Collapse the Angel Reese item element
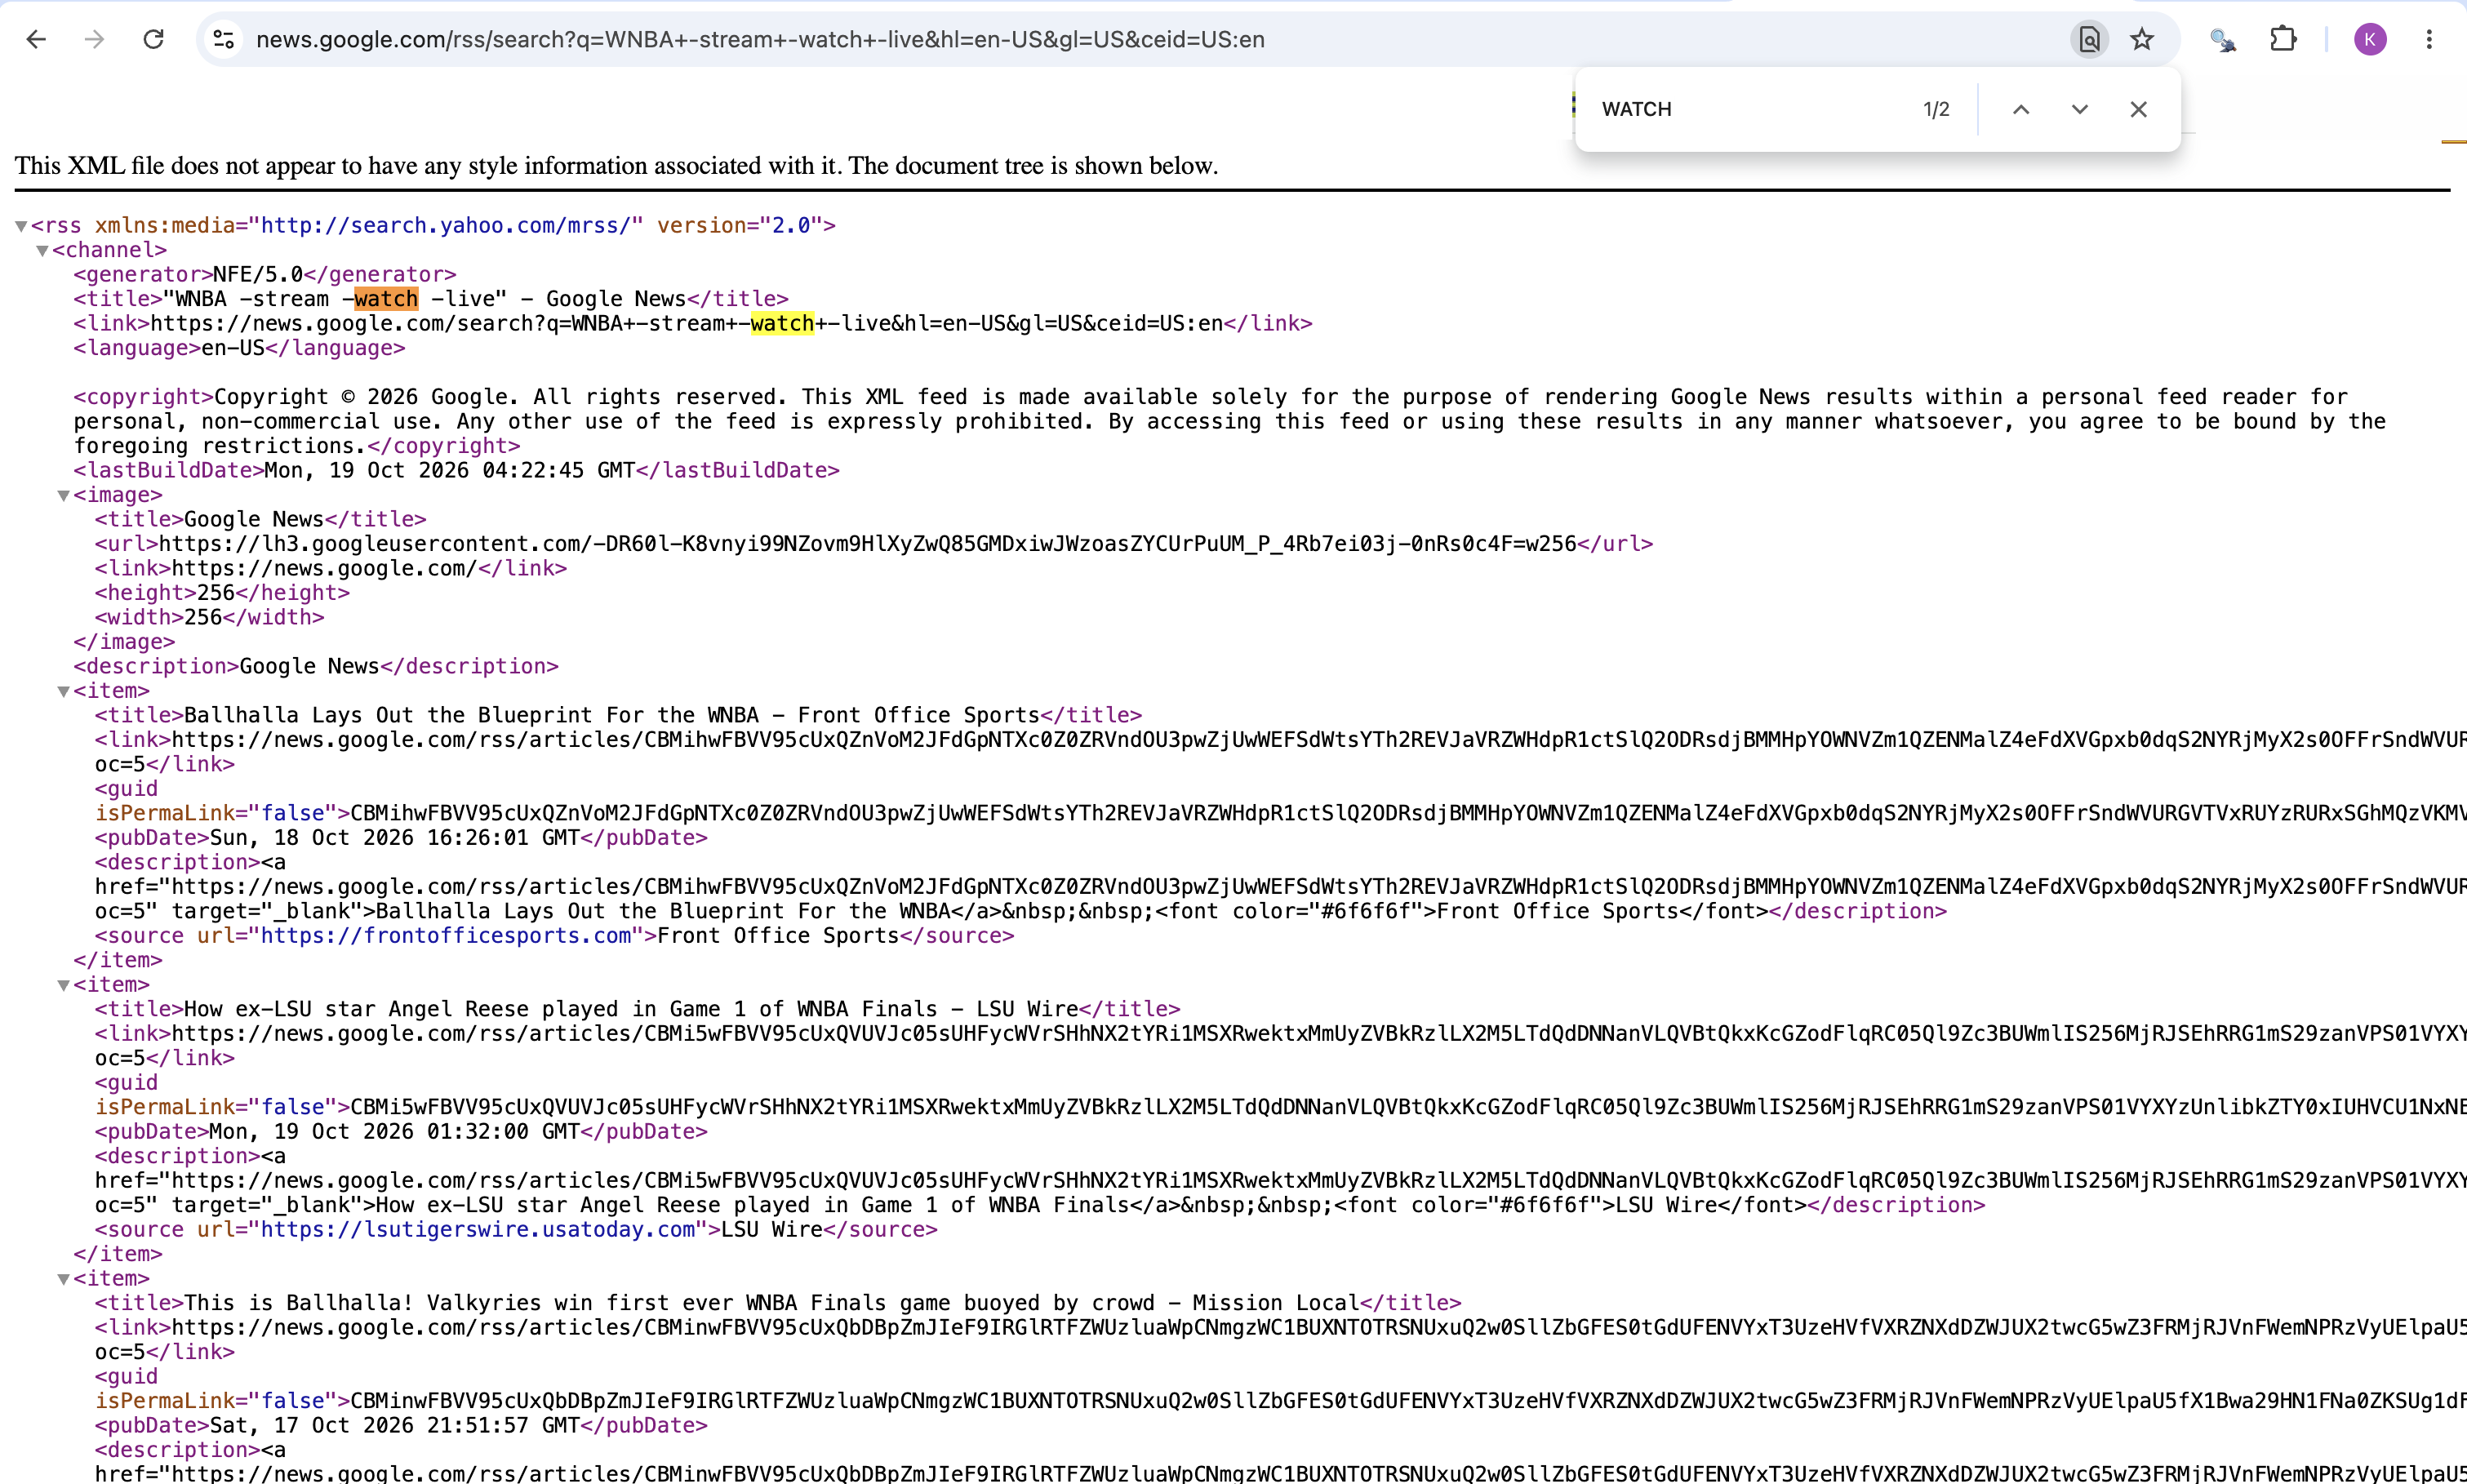Screen dimensions: 2467x1484 (63, 986)
